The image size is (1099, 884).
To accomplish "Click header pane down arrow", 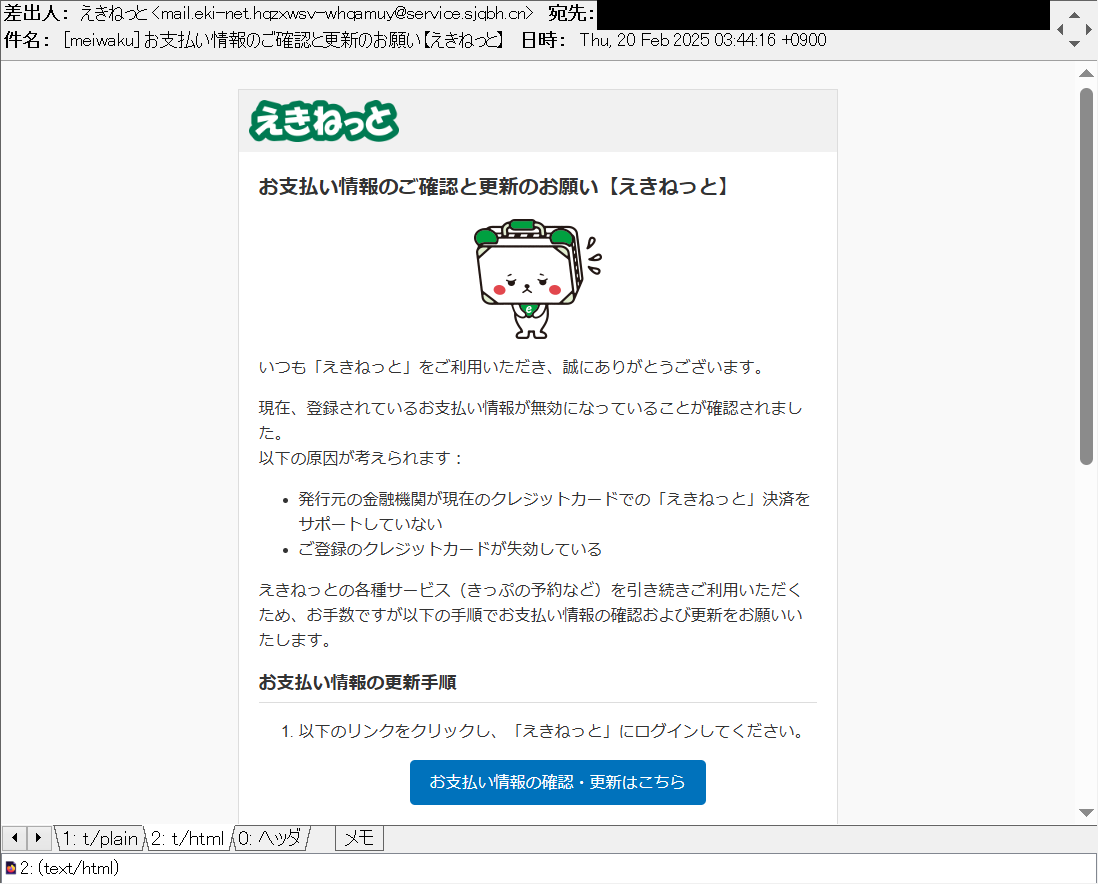I will tap(1074, 44).
